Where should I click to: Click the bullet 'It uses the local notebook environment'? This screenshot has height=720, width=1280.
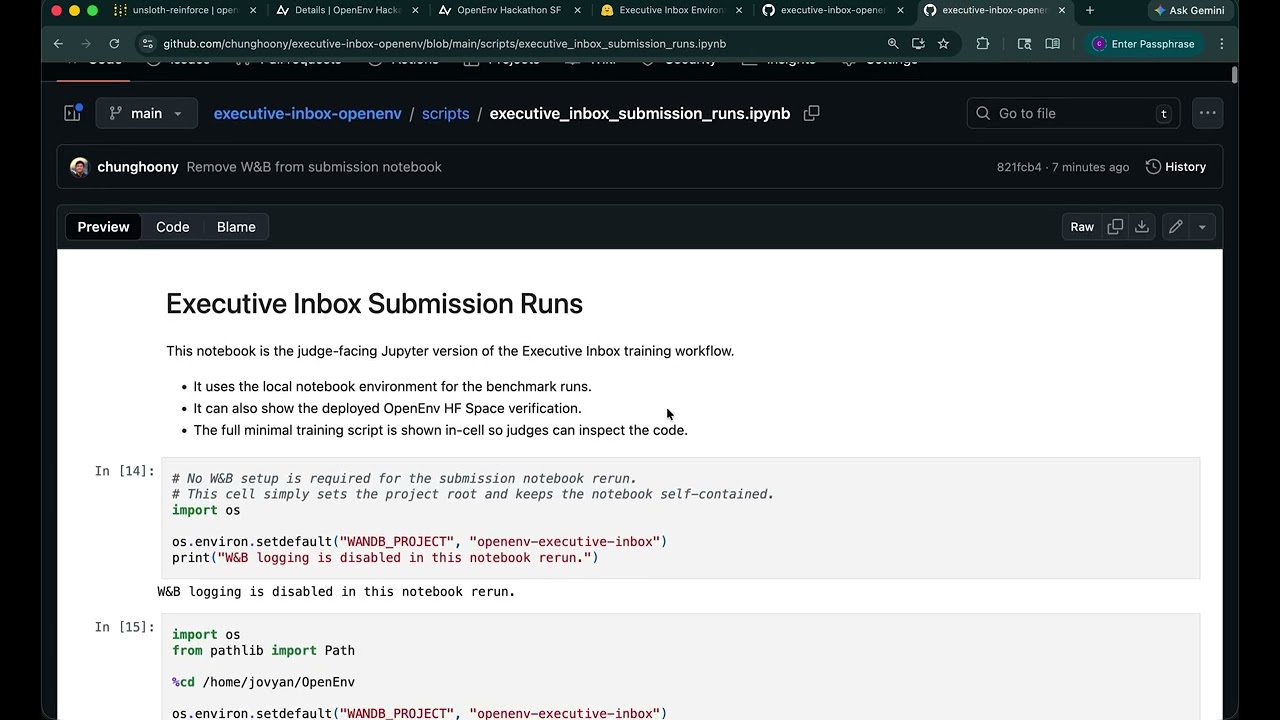392,386
